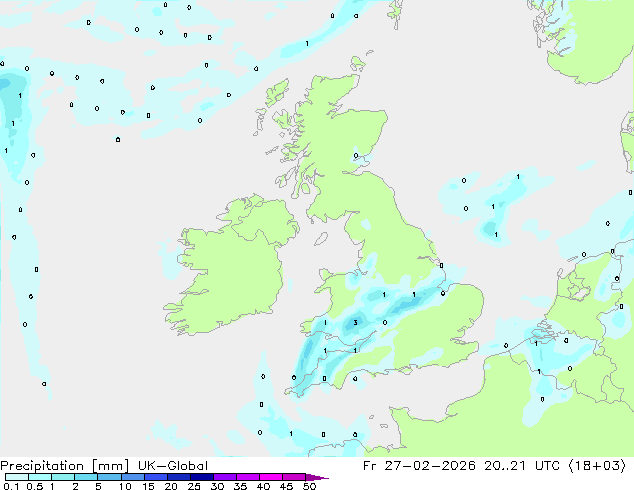This screenshot has width=634, height=490.
Task: Click the '35' legend scale label
Action: pos(240,486)
